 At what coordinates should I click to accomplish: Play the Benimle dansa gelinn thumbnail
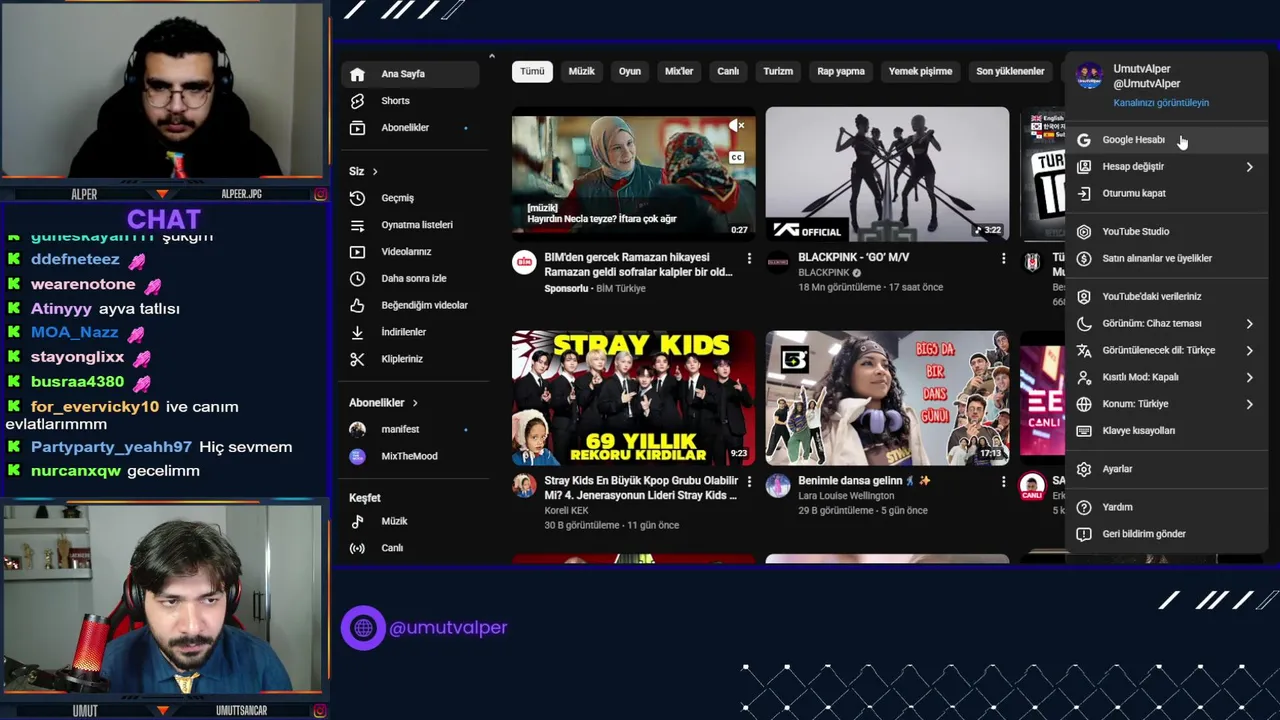887,398
